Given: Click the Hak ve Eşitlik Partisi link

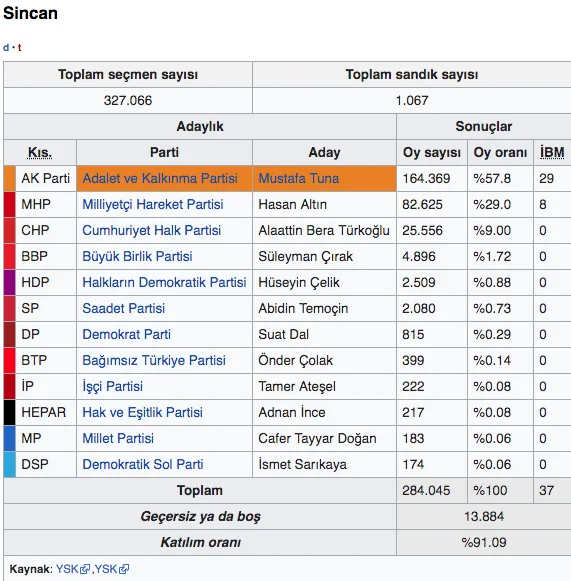Looking at the screenshot, I should point(142,412).
